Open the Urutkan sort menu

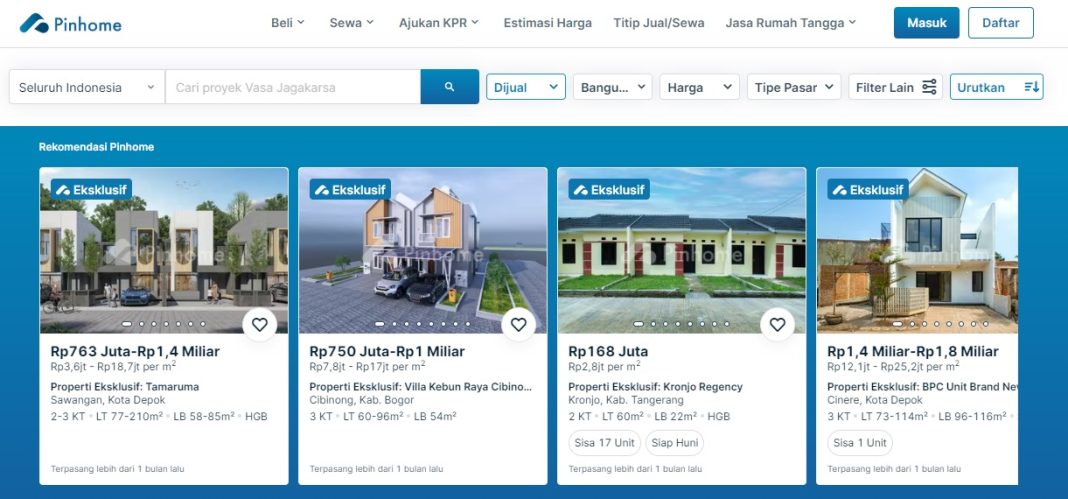996,87
